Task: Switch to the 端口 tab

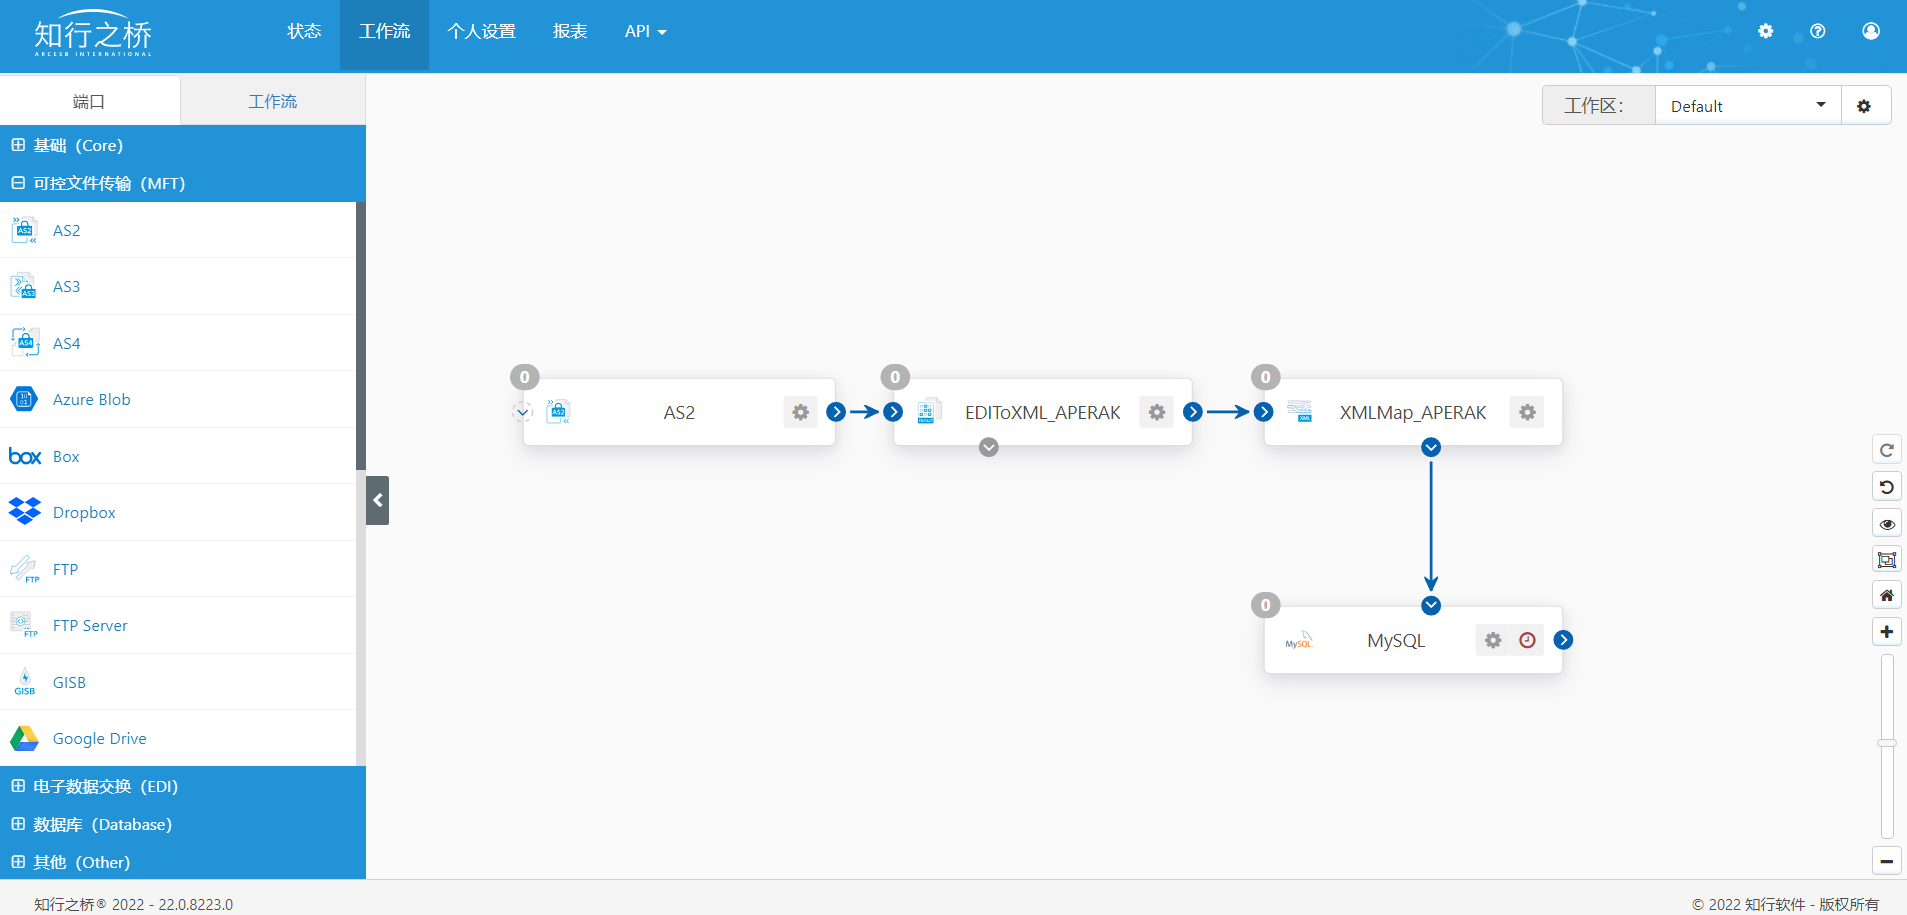Action: (90, 101)
